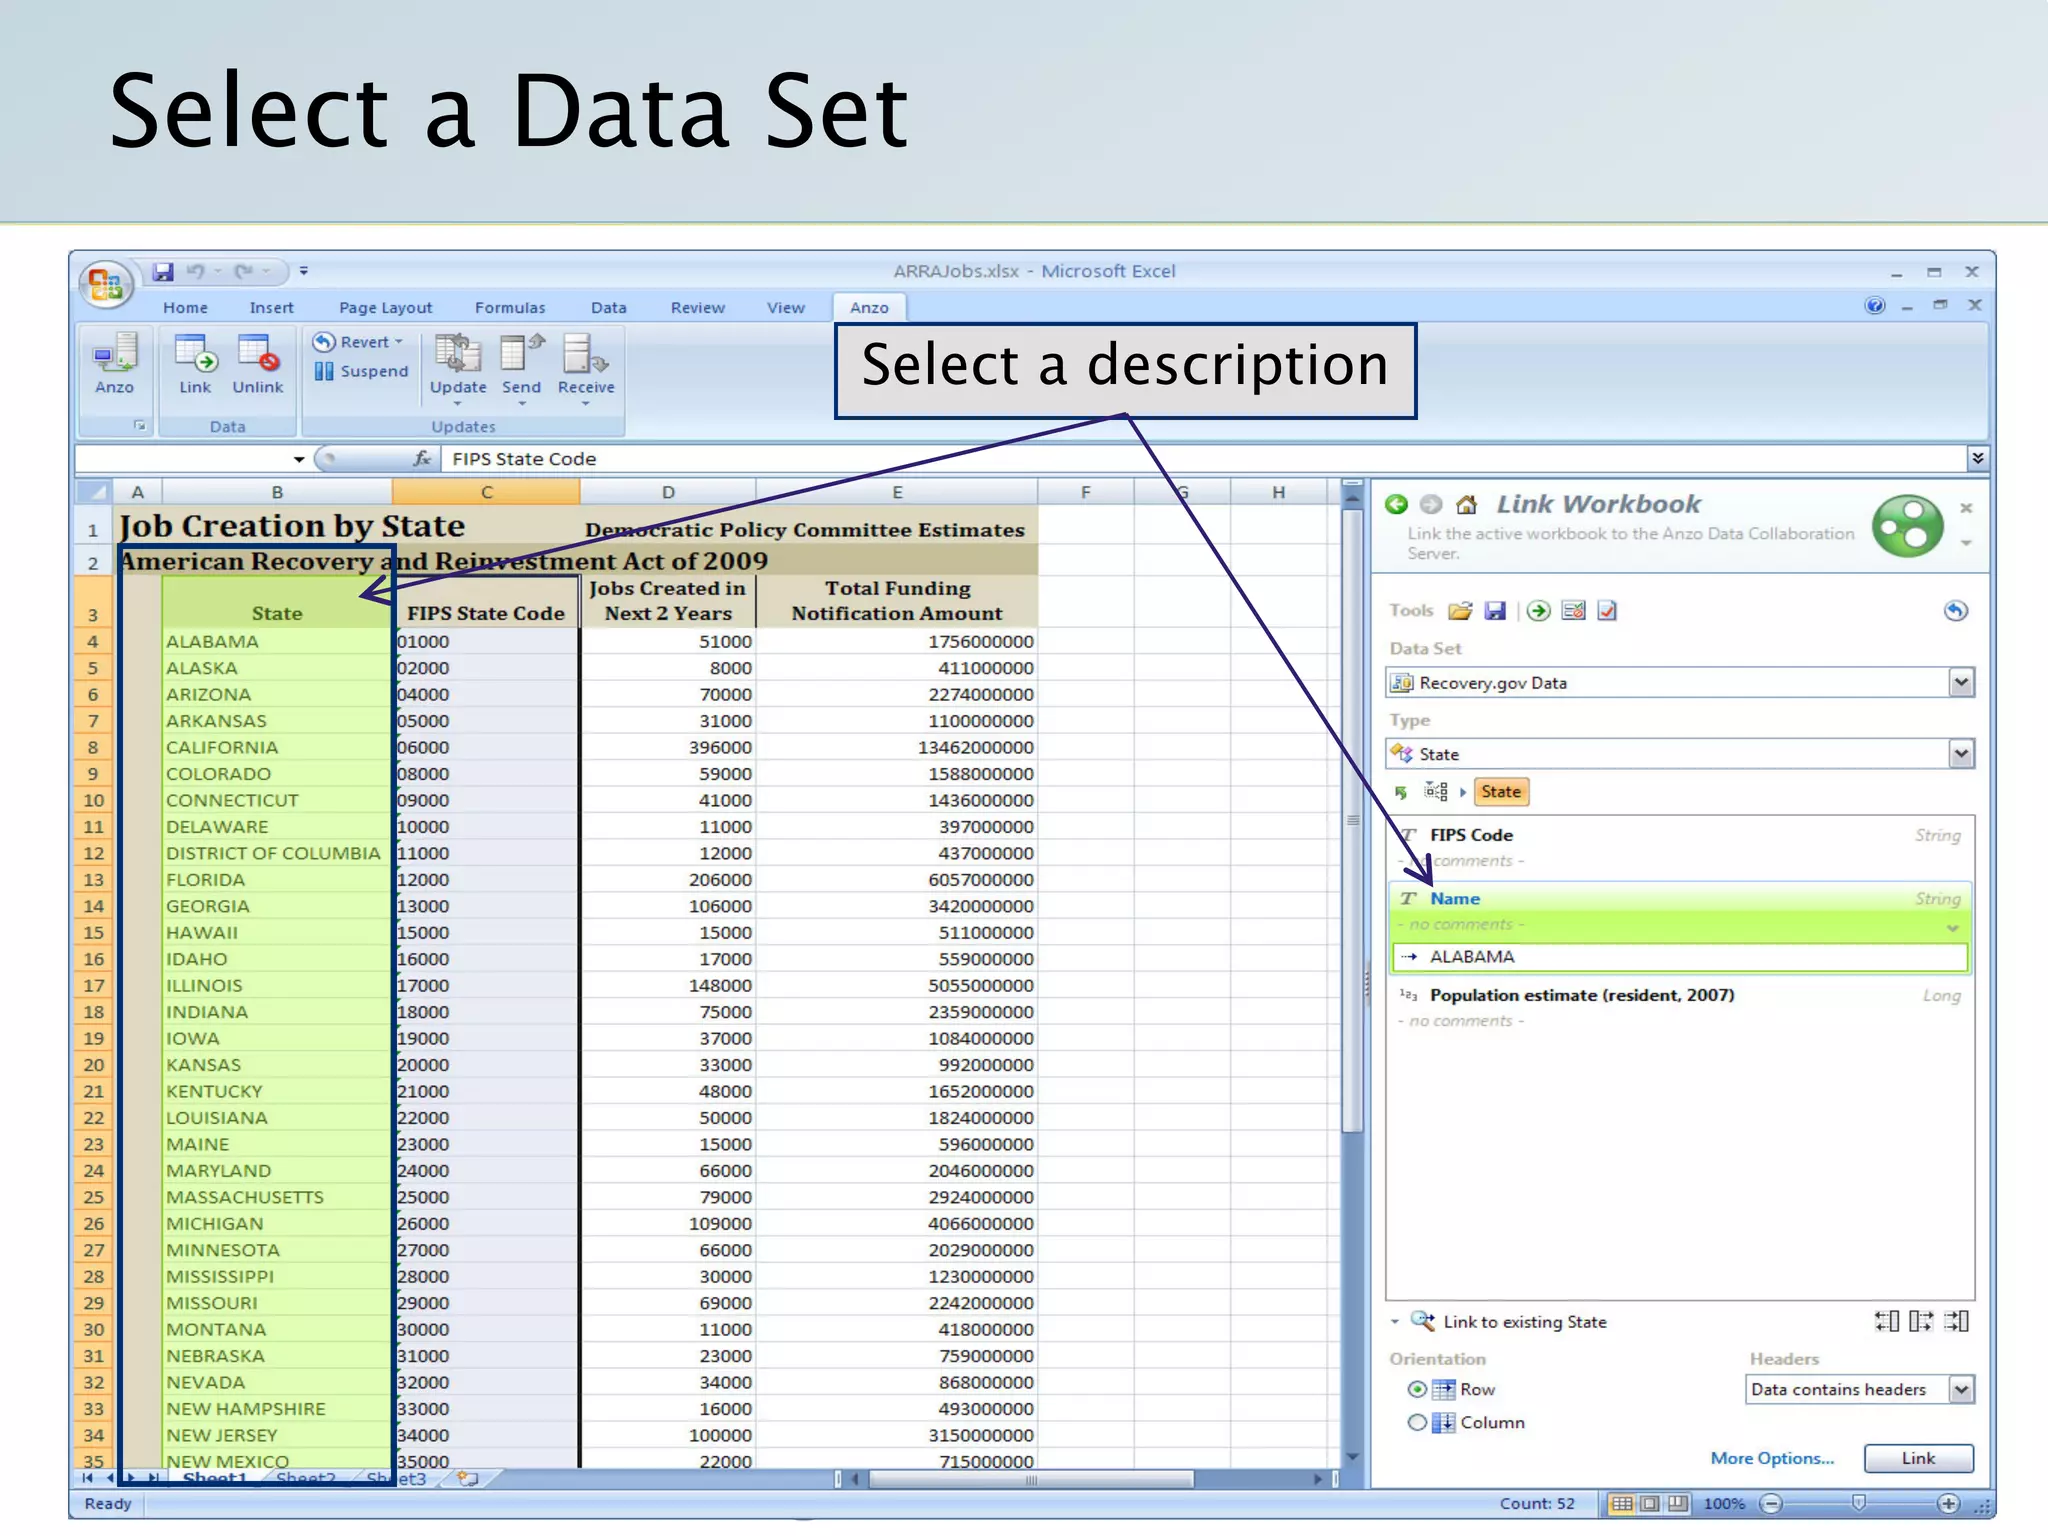The height and width of the screenshot is (1536, 2048).
Task: Click the Excel Help question mark icon
Action: pos(1875,305)
